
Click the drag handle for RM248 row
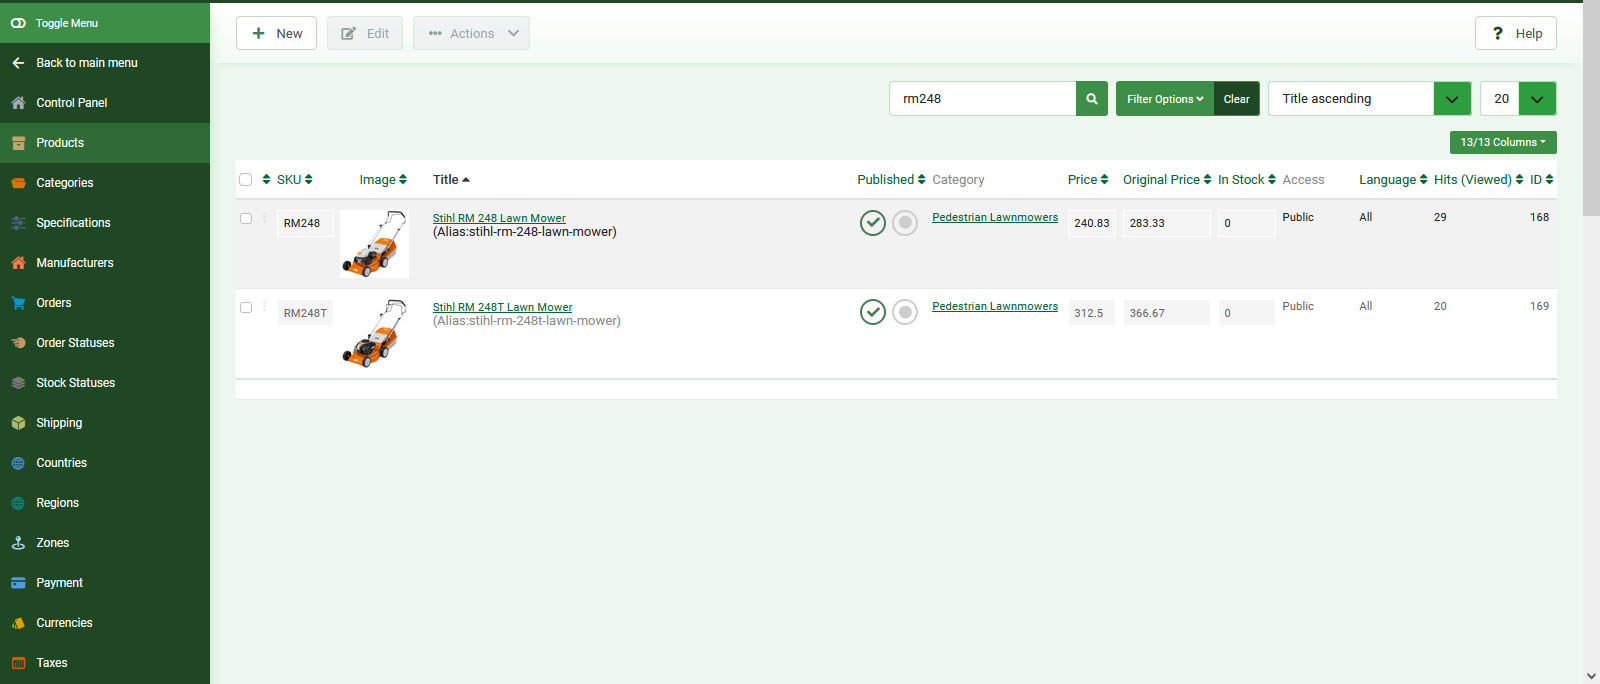(265, 217)
